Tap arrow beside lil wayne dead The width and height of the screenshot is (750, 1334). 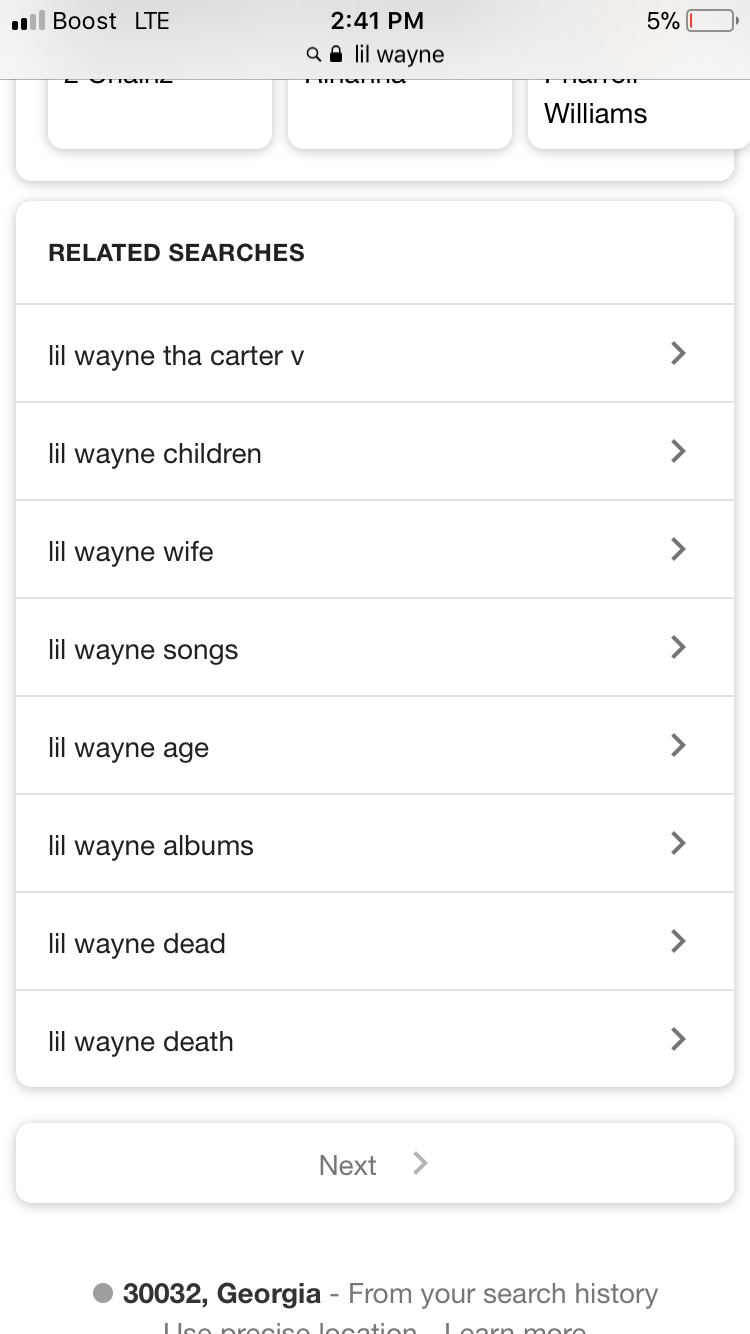click(x=678, y=941)
